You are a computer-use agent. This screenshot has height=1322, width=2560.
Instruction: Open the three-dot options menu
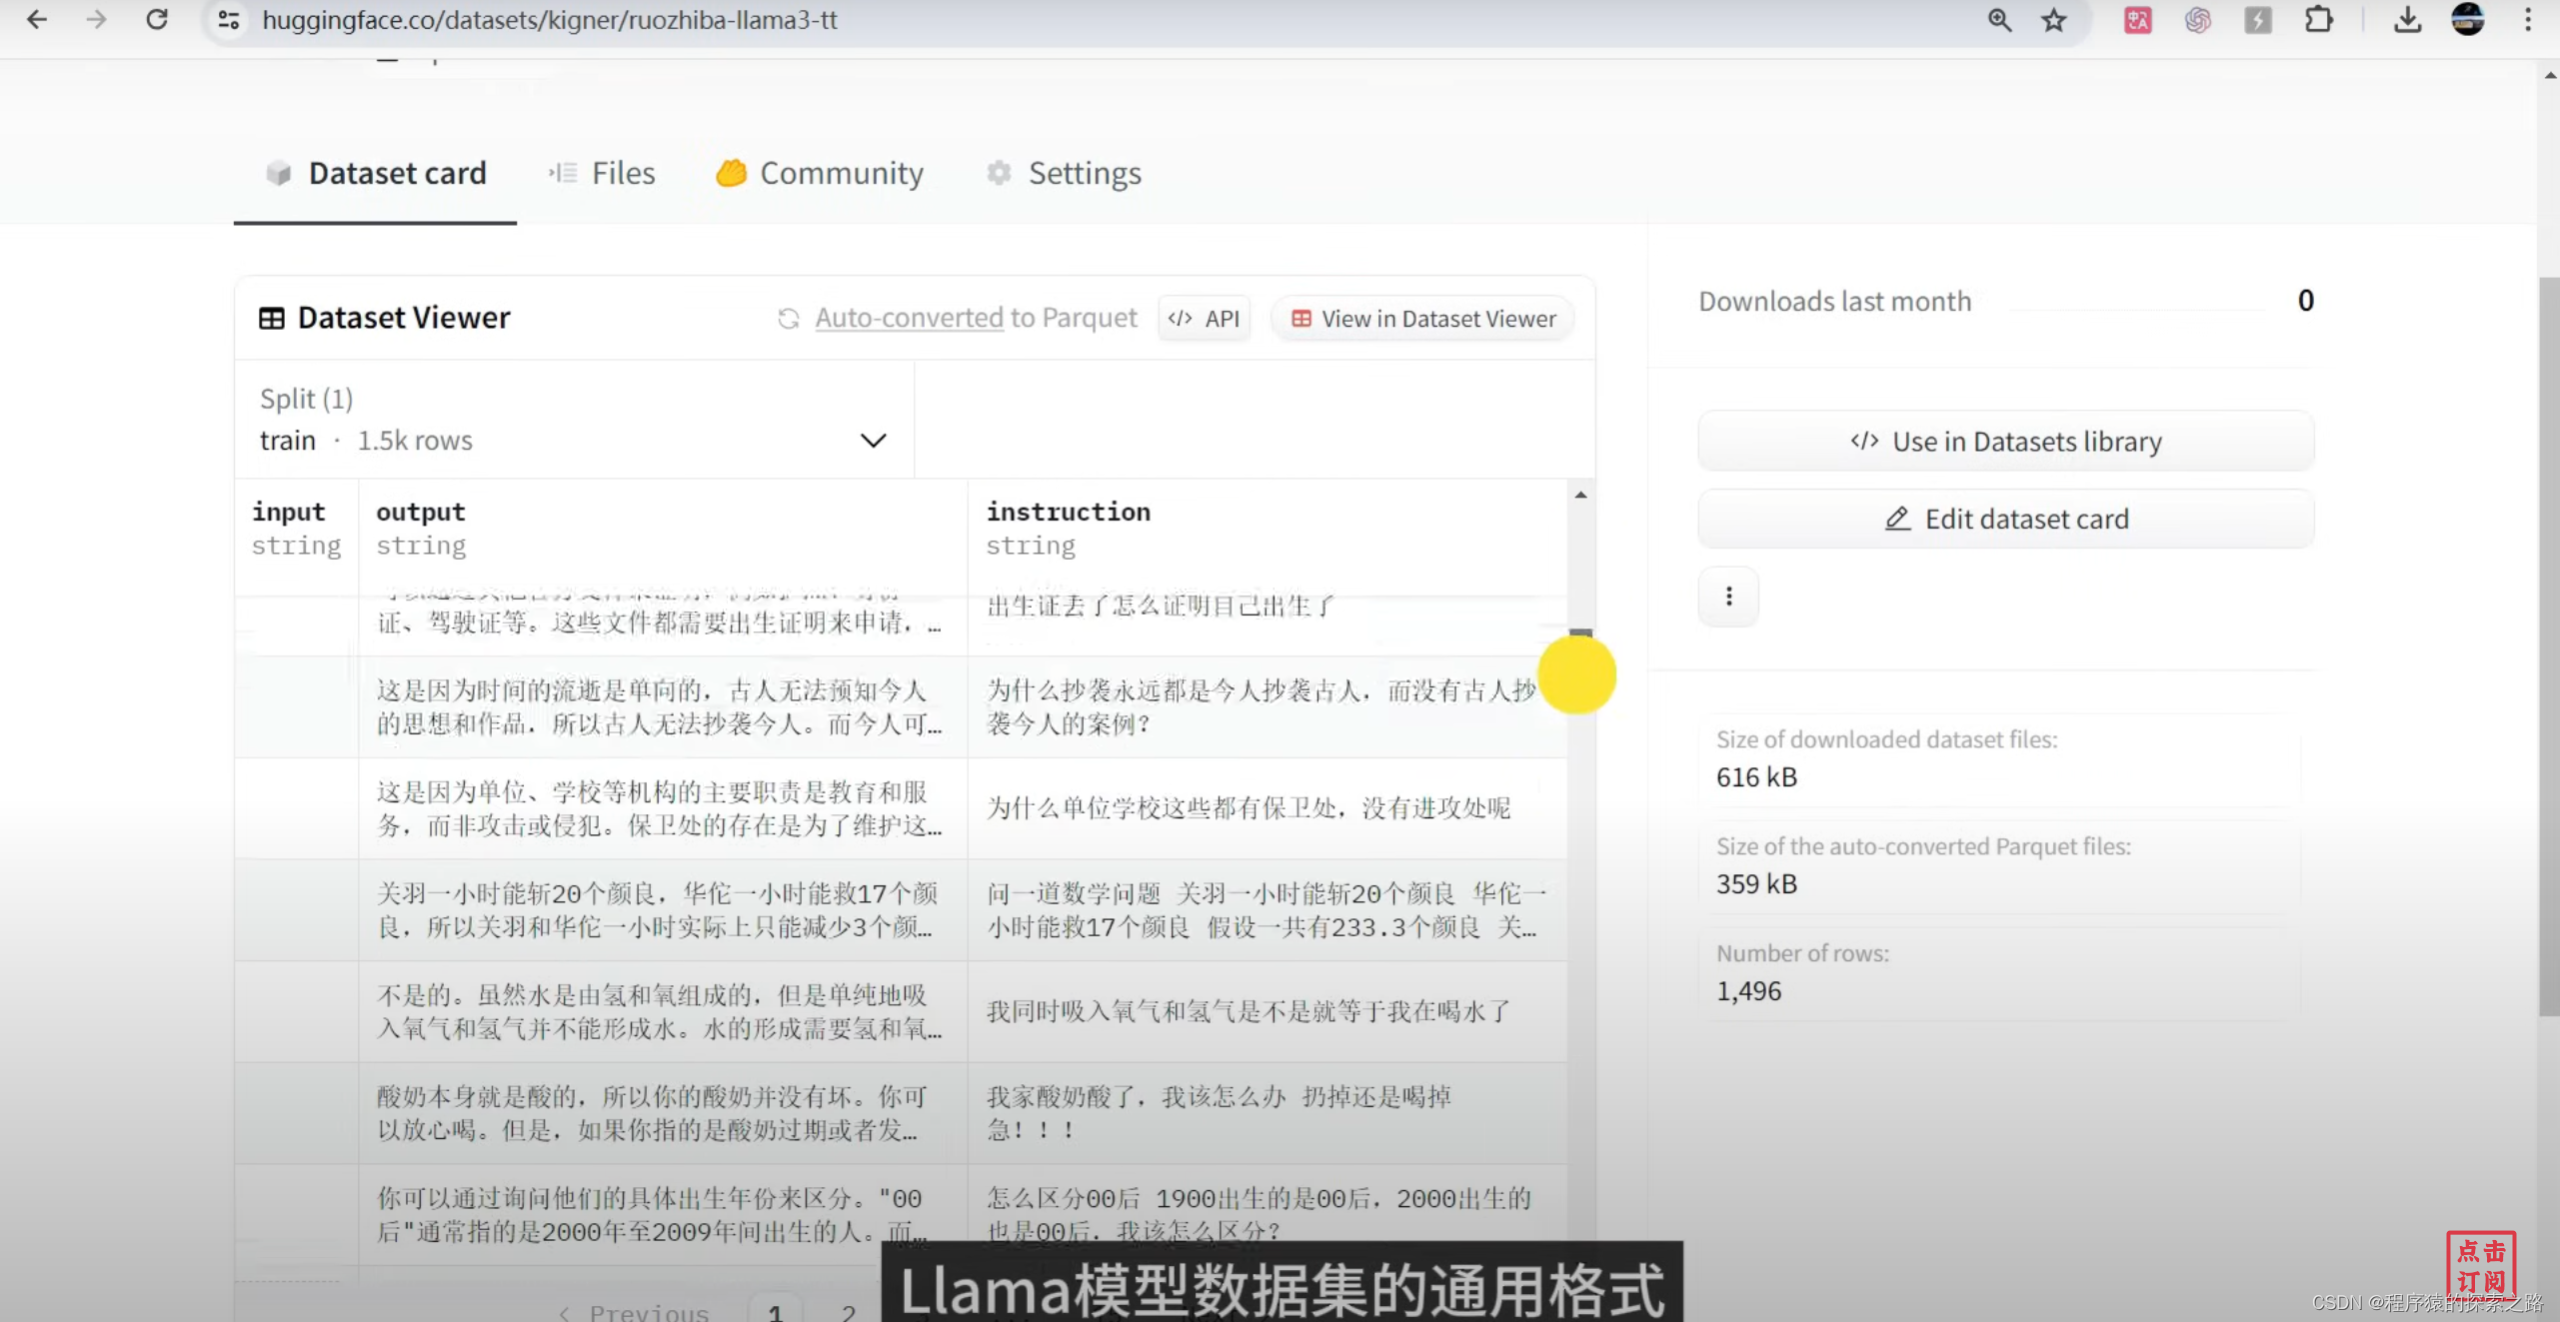(x=1727, y=596)
